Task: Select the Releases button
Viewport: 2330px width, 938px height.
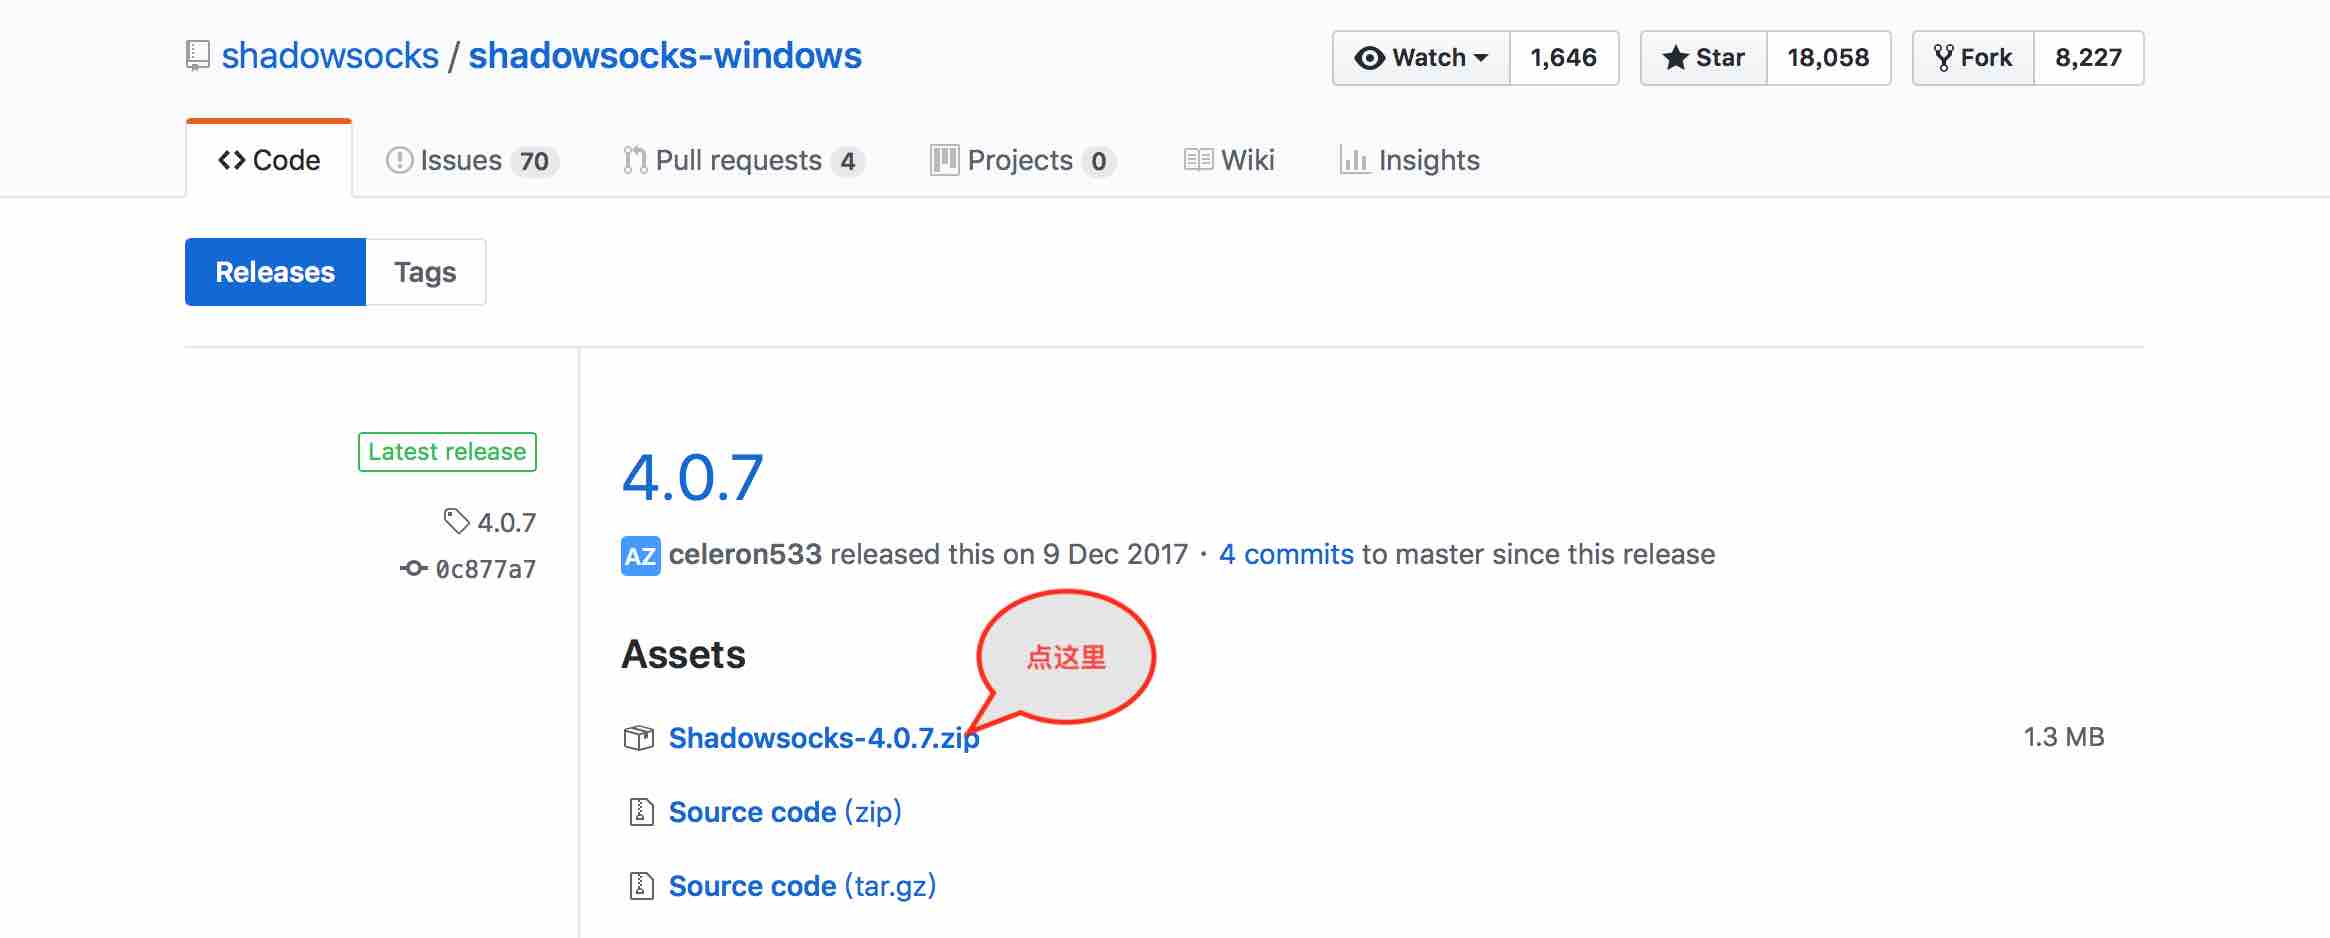Action: click(x=275, y=272)
